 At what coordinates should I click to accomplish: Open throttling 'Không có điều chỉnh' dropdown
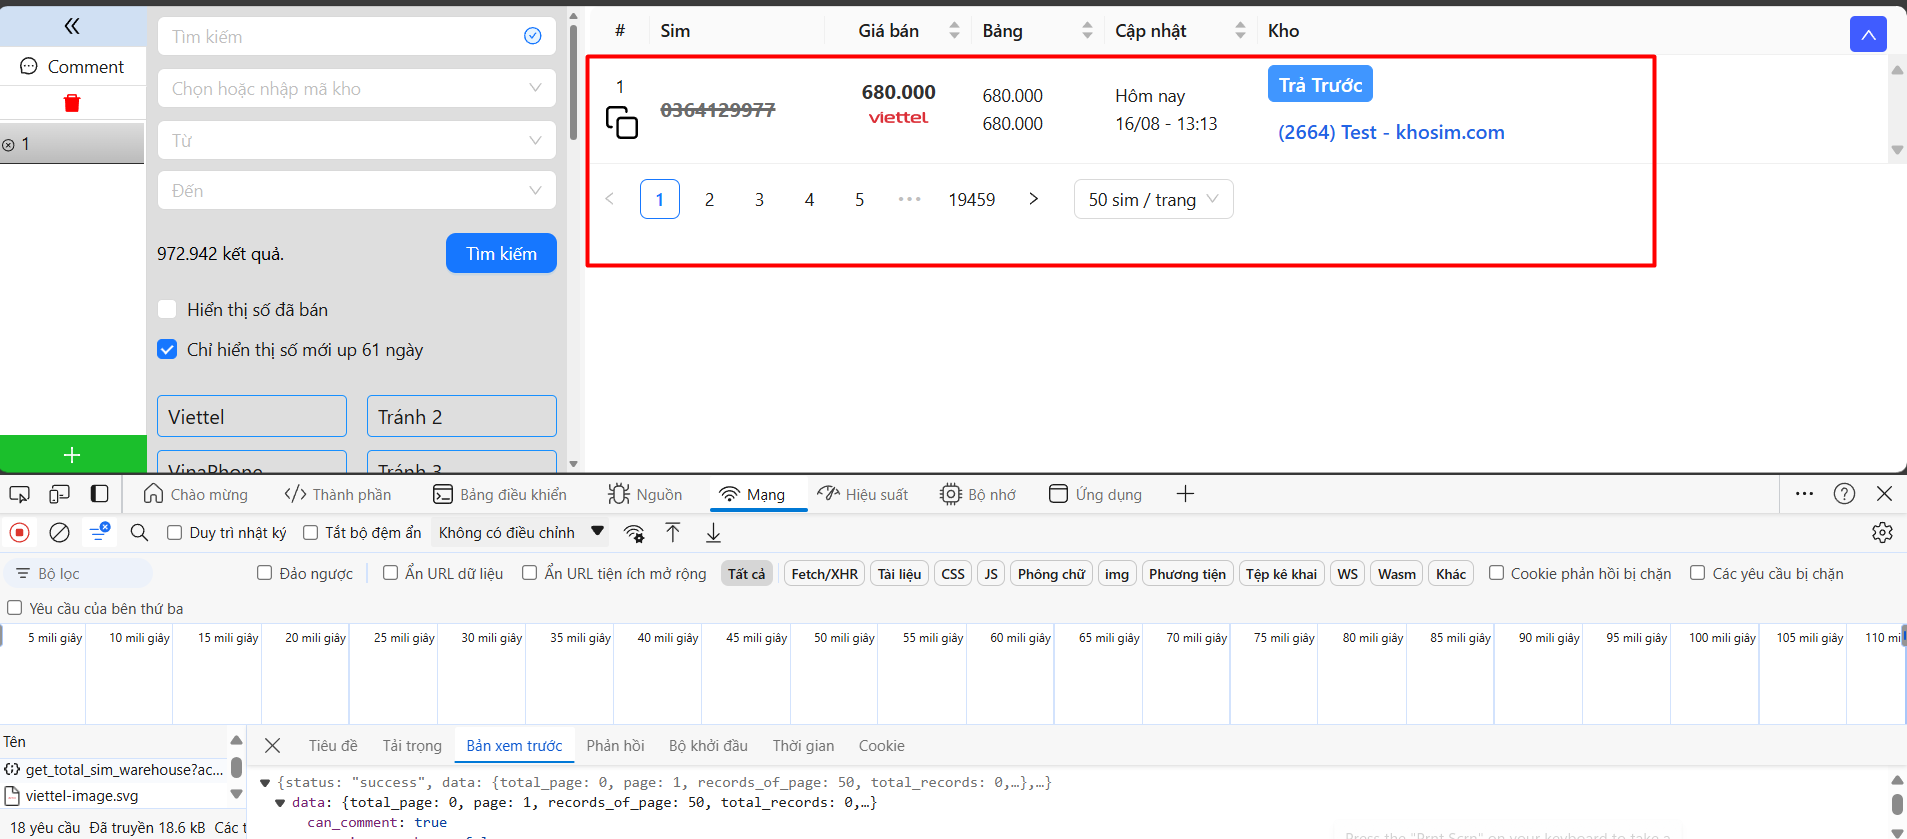pyautogui.click(x=521, y=533)
